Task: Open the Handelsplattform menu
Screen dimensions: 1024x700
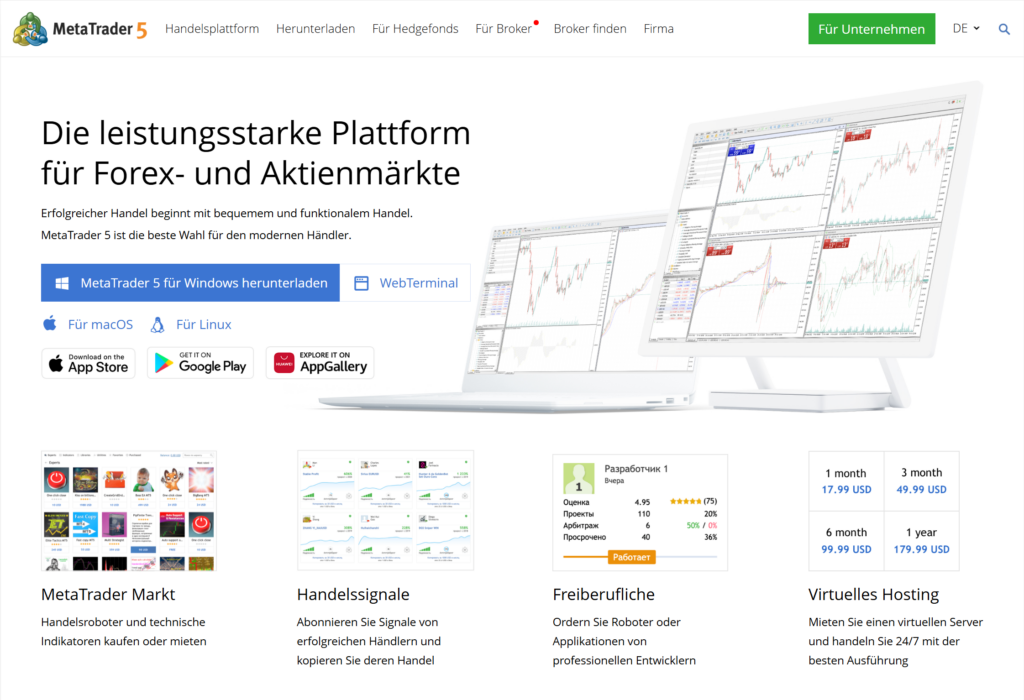Action: click(212, 29)
